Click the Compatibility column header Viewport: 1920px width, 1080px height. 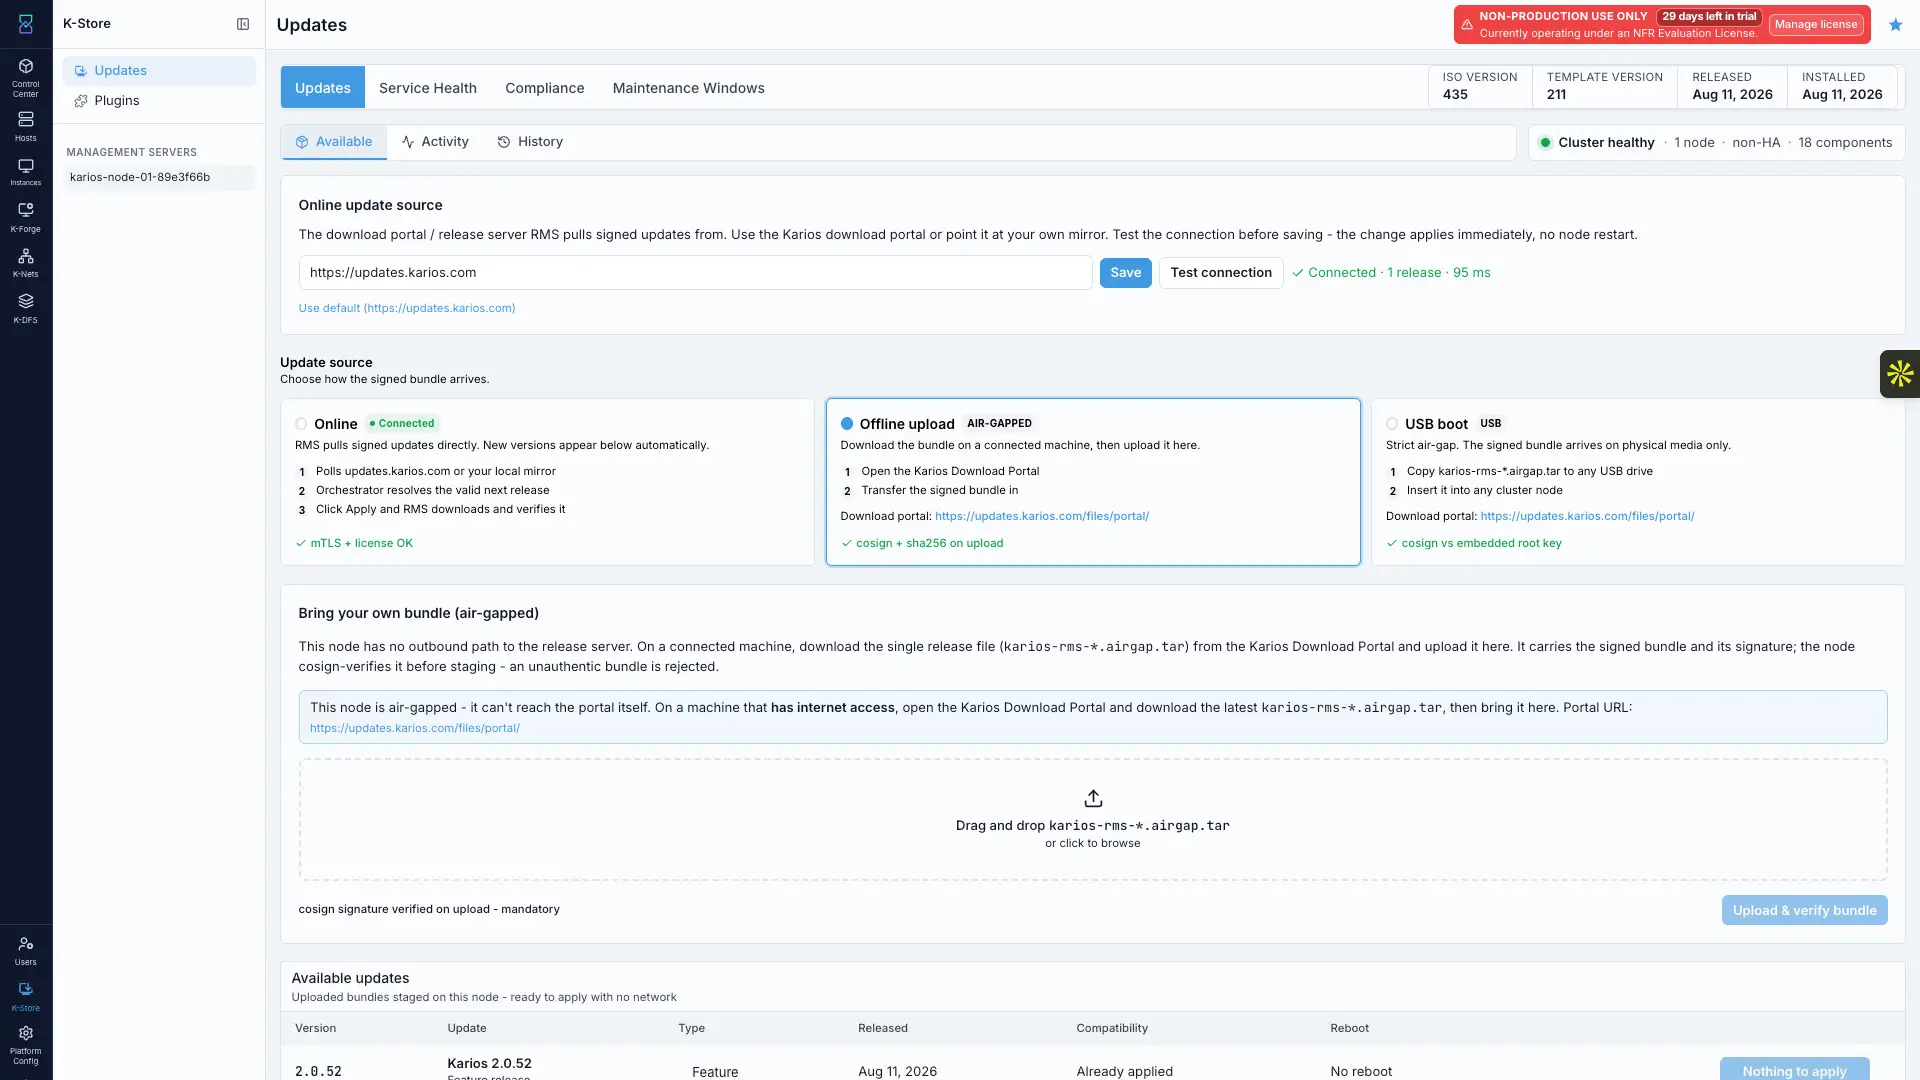1112,1029
